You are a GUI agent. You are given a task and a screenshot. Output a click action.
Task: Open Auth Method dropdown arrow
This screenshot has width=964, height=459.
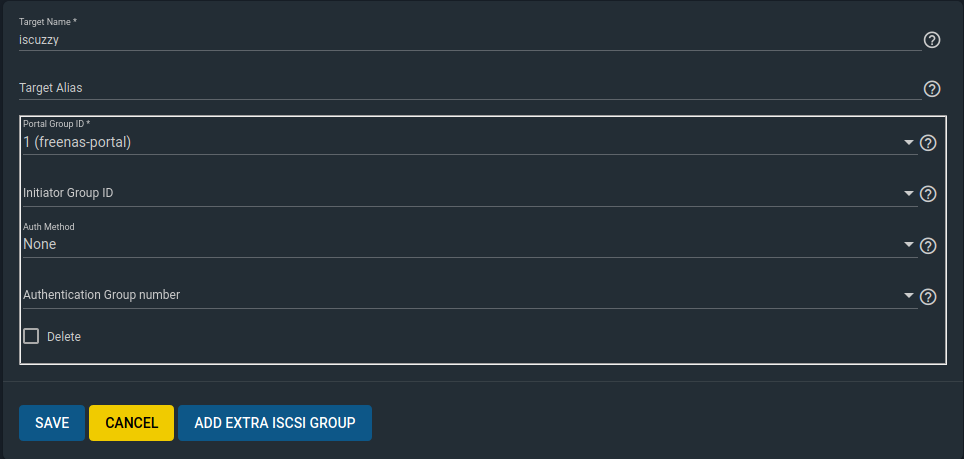pos(909,244)
